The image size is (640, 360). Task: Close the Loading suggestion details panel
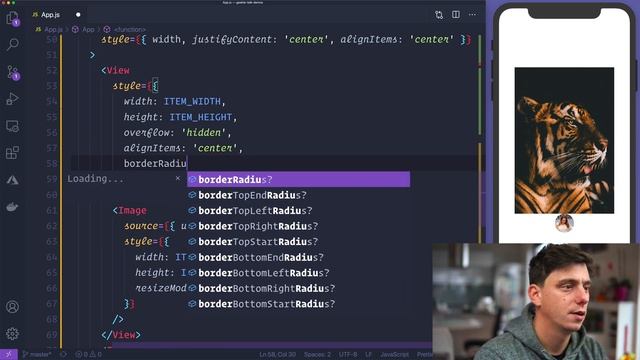pos(178,178)
